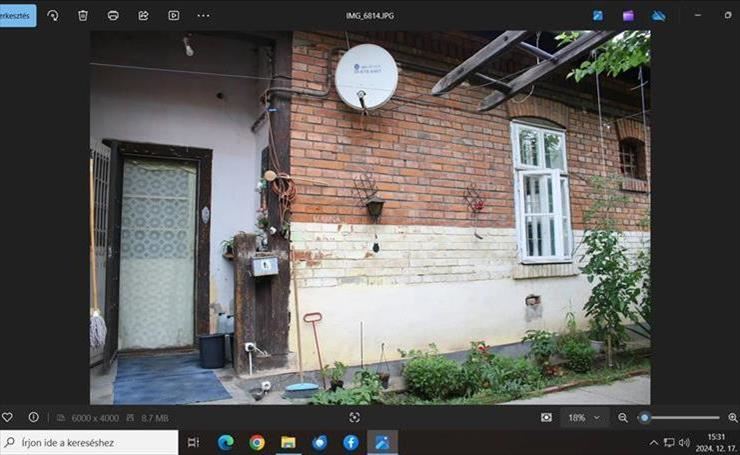Print the photo with the printer icon
Viewport: 740px width, 455px height.
pyautogui.click(x=113, y=15)
